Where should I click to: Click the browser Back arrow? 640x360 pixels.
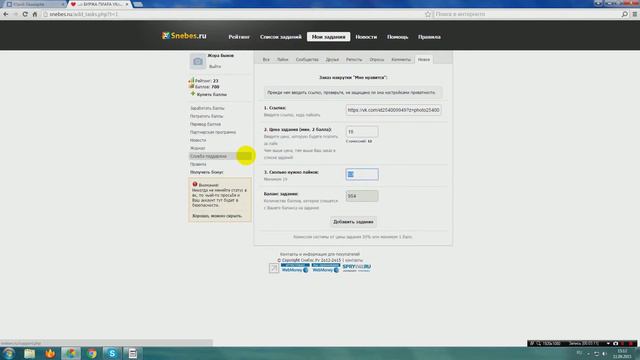coord(6,14)
